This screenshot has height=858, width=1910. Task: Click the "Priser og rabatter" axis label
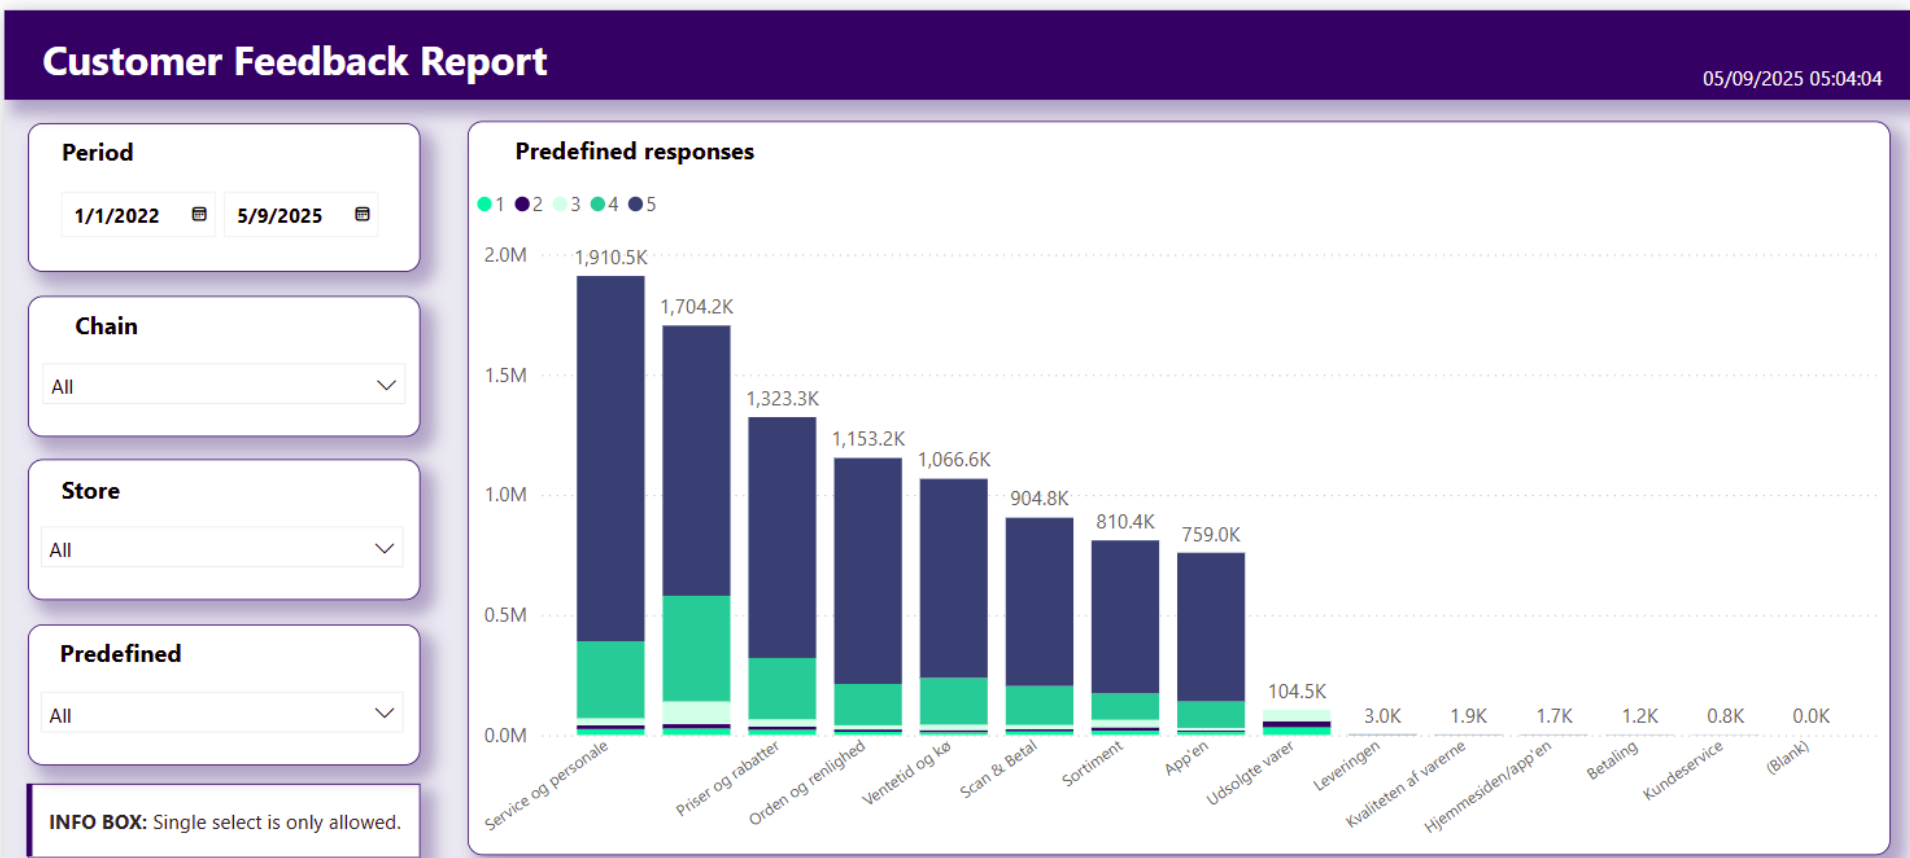(x=727, y=779)
